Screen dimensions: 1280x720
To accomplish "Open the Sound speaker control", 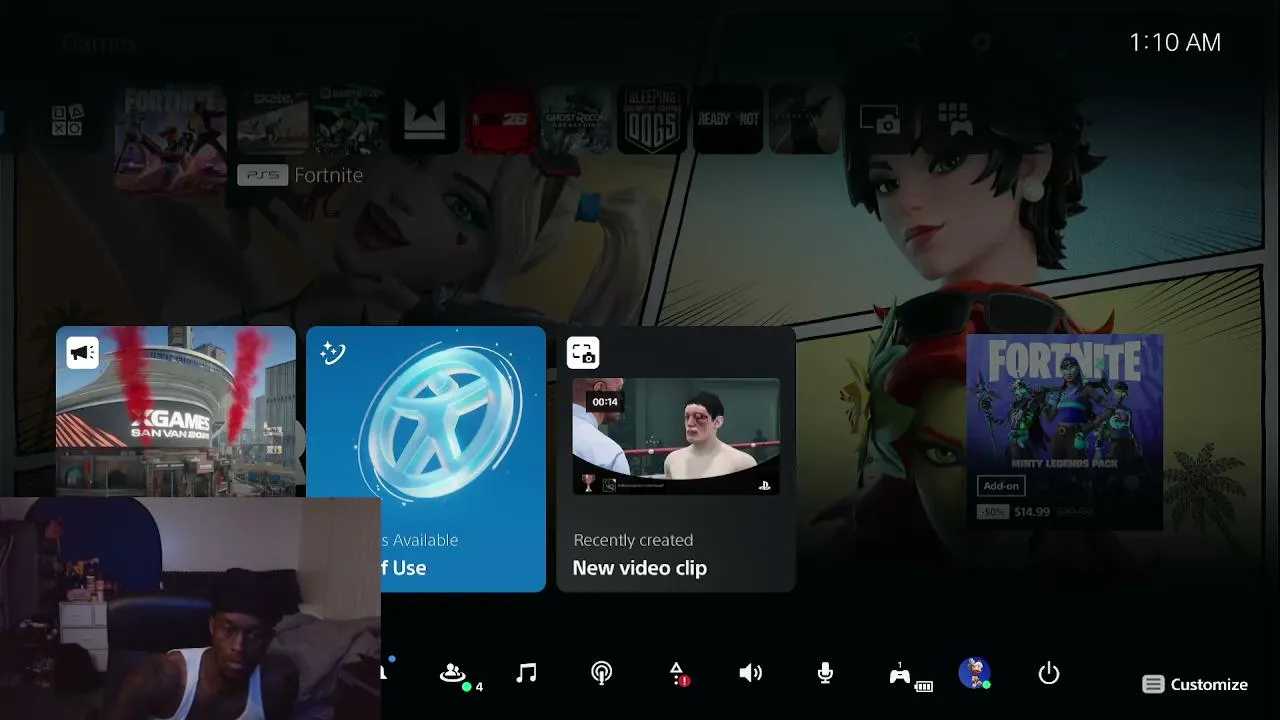I will coord(750,673).
